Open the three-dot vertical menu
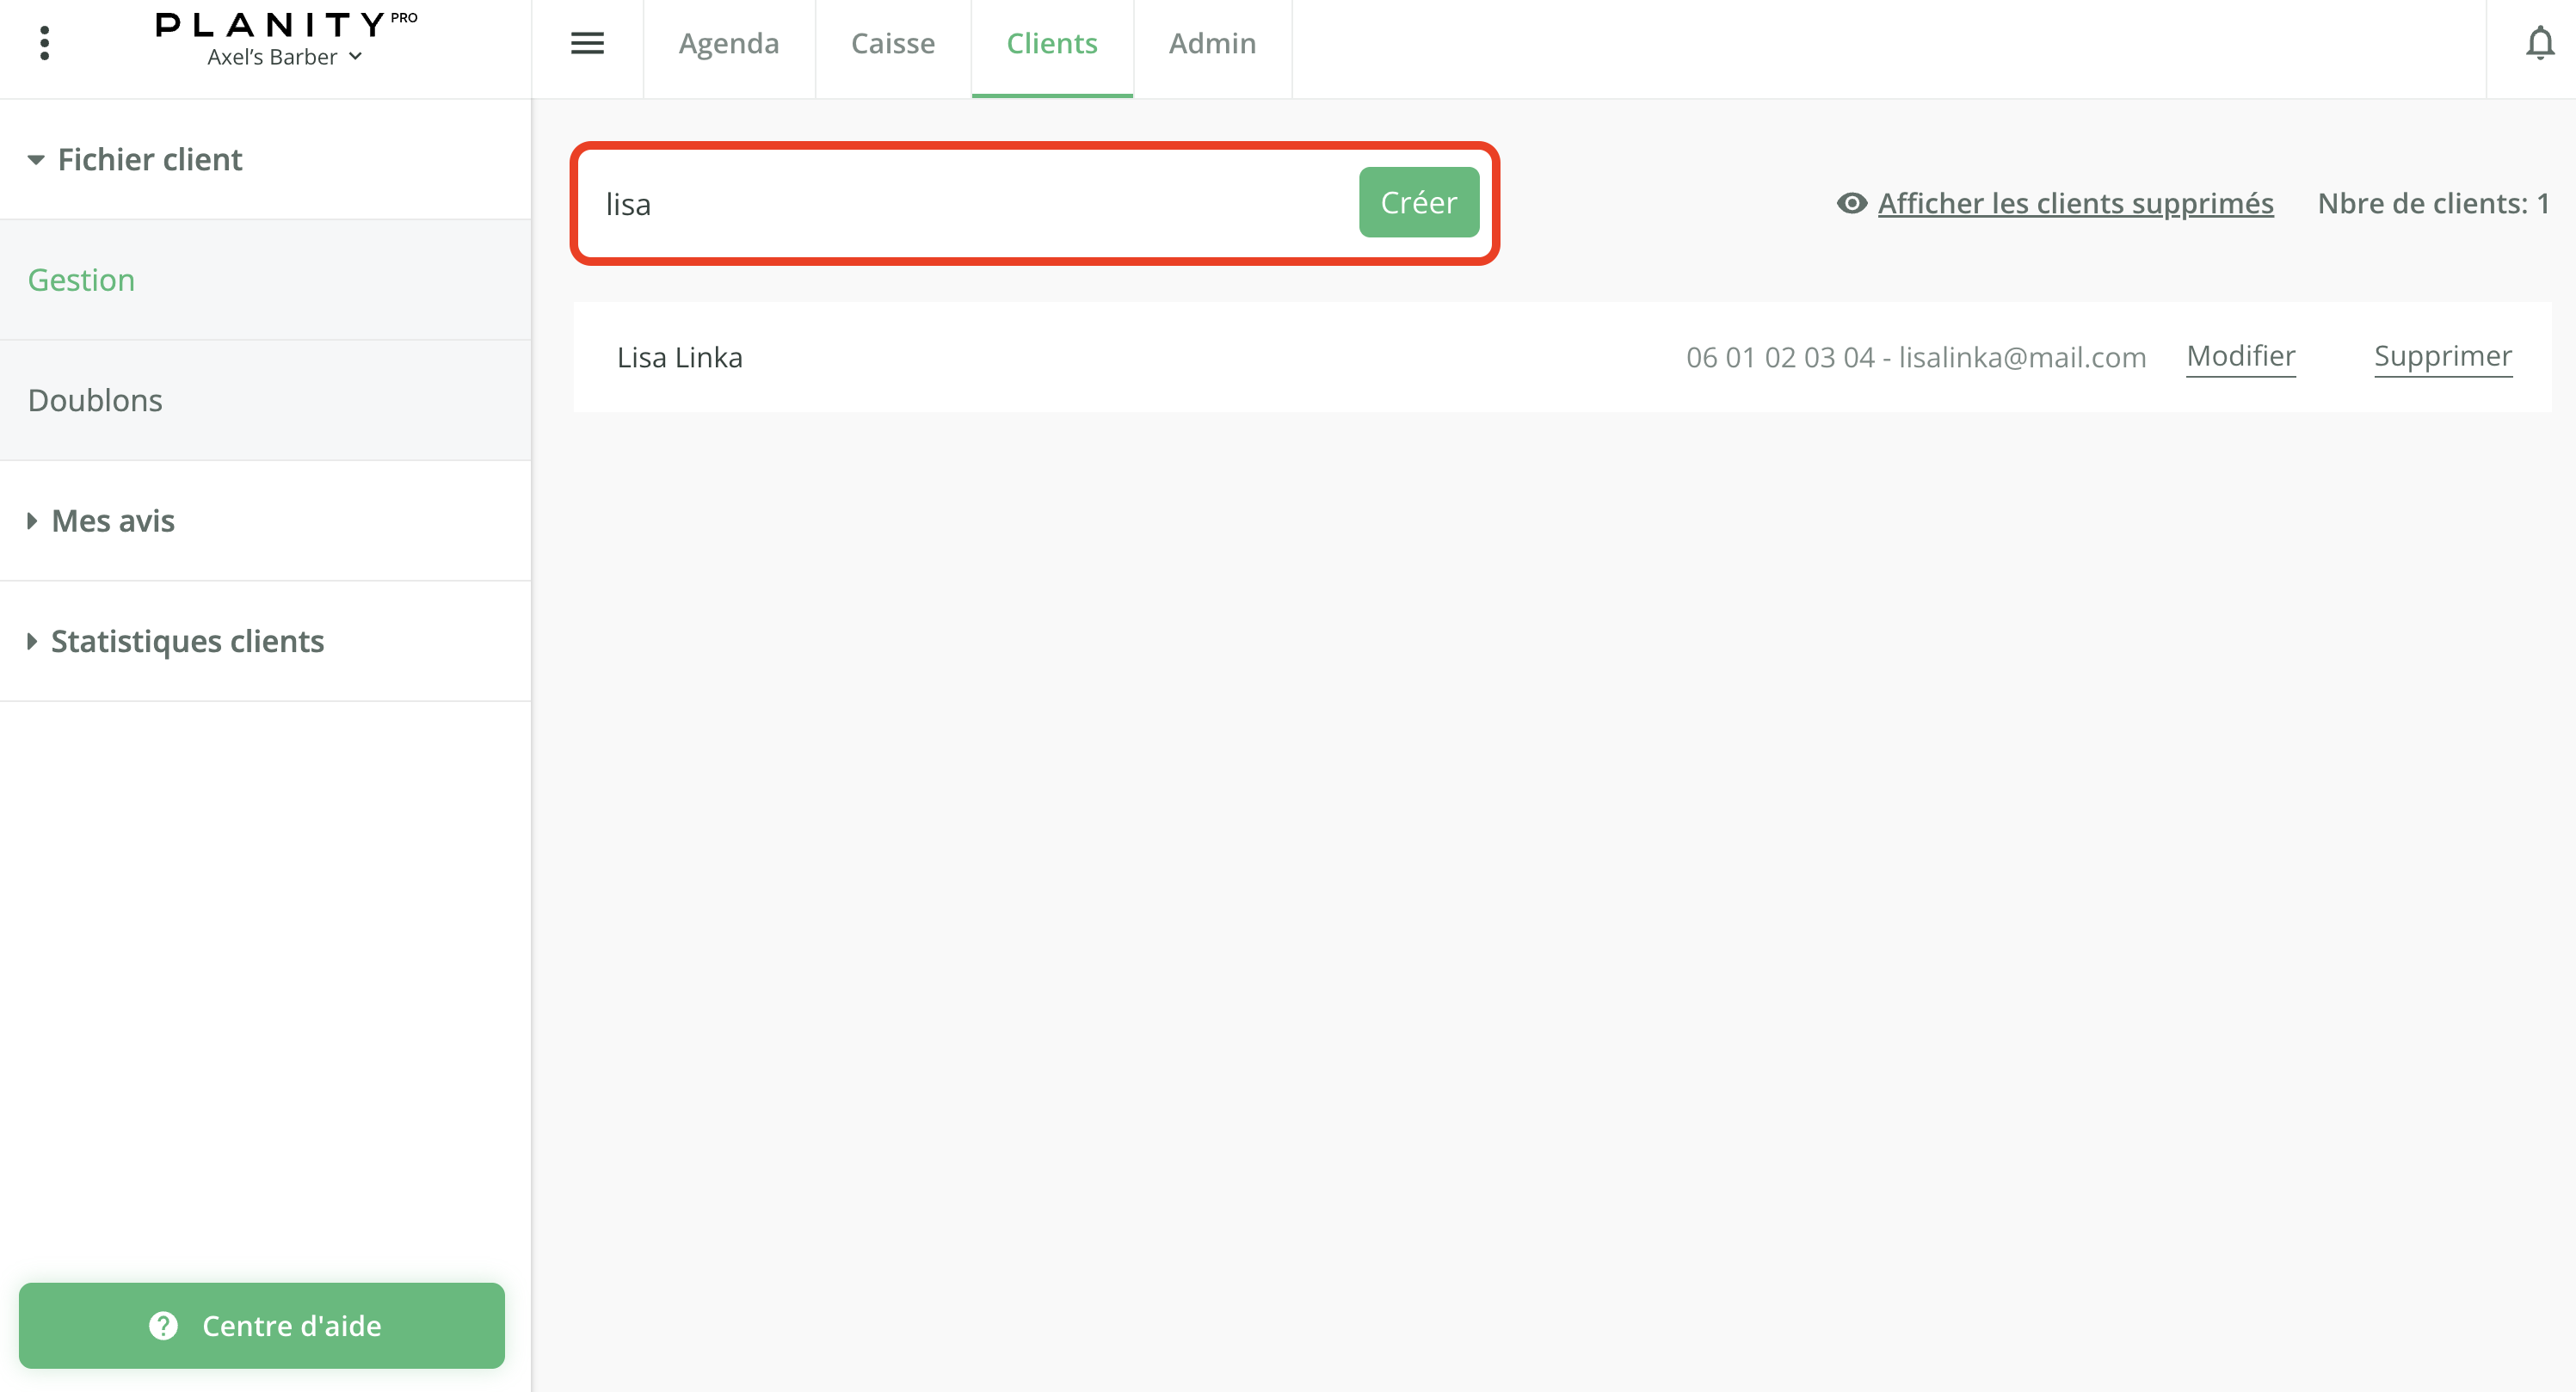 click(x=44, y=43)
